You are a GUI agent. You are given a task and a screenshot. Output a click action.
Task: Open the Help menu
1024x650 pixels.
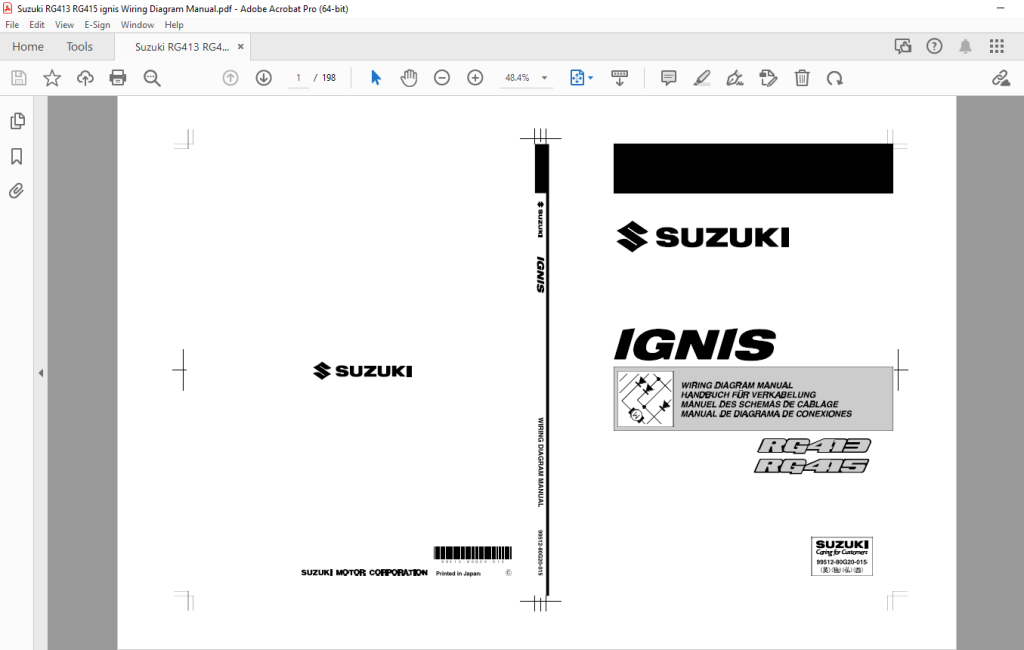174,25
